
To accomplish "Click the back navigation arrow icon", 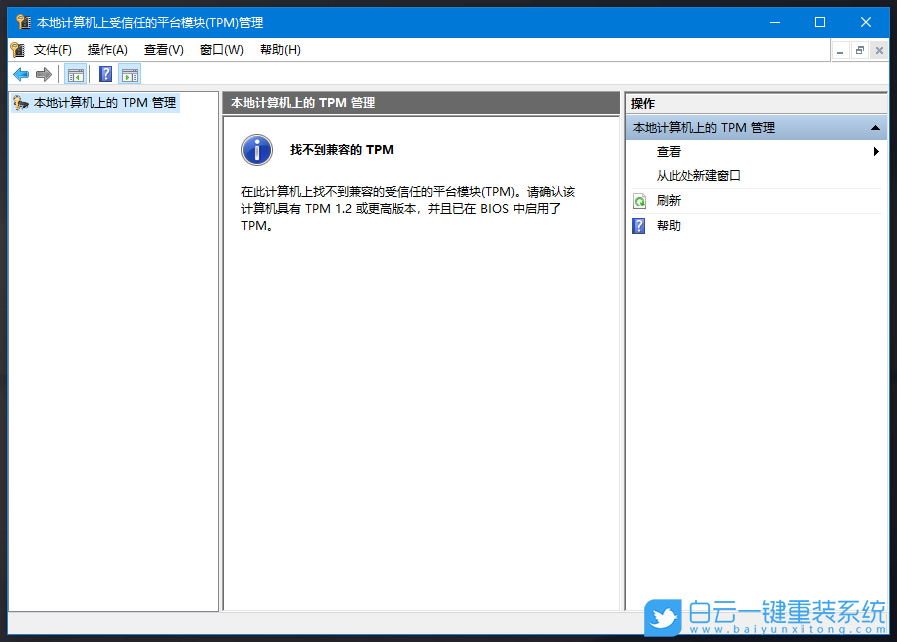I will click(21, 73).
